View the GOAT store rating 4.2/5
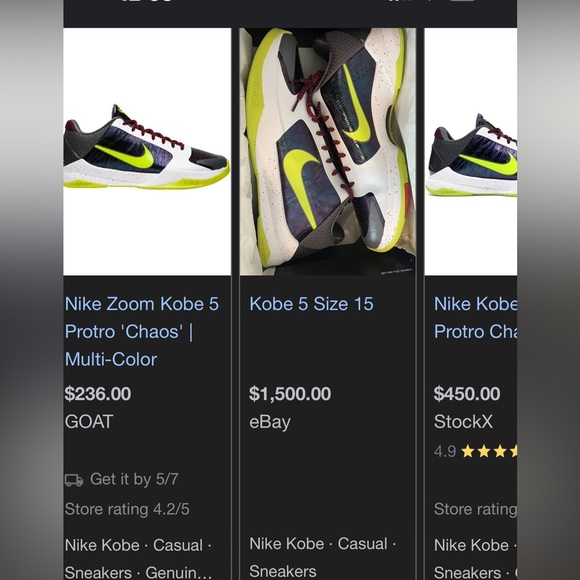This screenshot has width=580, height=580. coord(127,509)
